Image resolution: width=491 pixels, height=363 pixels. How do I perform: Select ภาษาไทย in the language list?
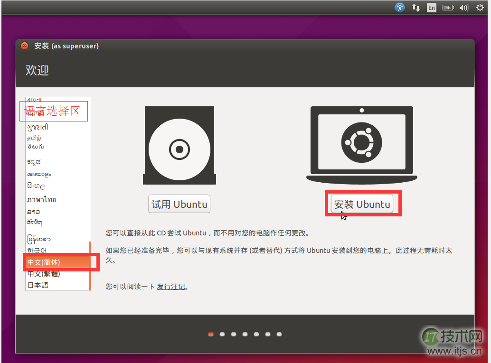click(x=57, y=199)
